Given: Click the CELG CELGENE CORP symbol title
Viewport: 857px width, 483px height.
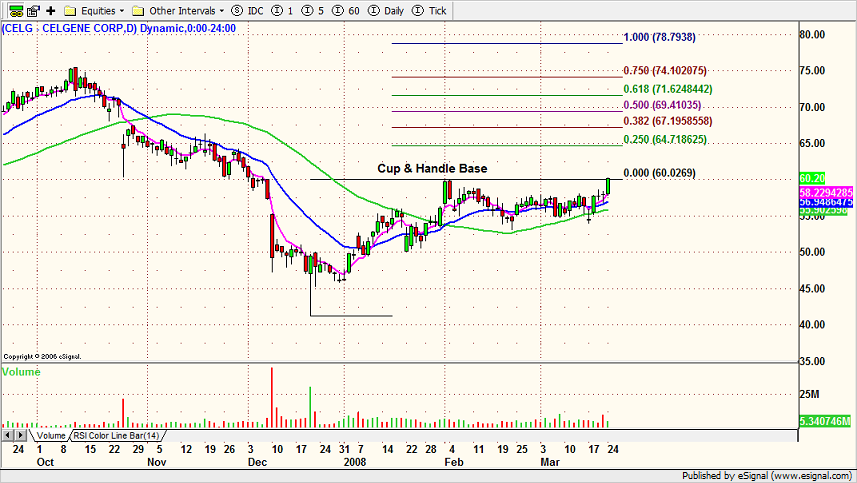Looking at the screenshot, I should pos(119,28).
